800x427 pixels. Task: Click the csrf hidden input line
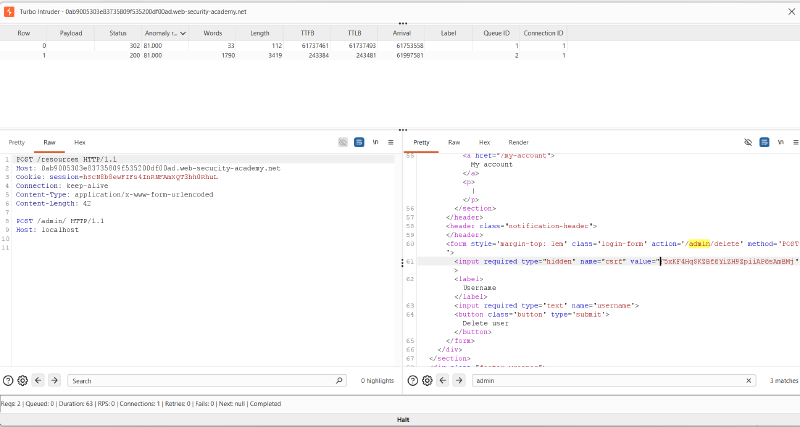point(627,261)
